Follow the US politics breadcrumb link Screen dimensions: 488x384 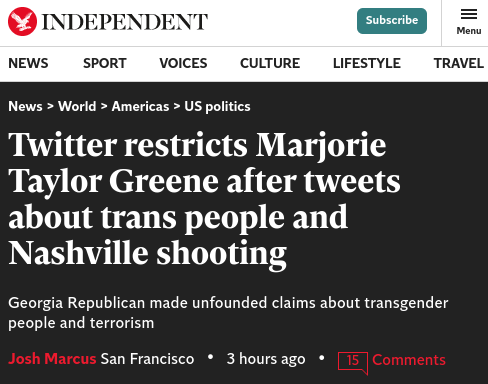point(217,107)
